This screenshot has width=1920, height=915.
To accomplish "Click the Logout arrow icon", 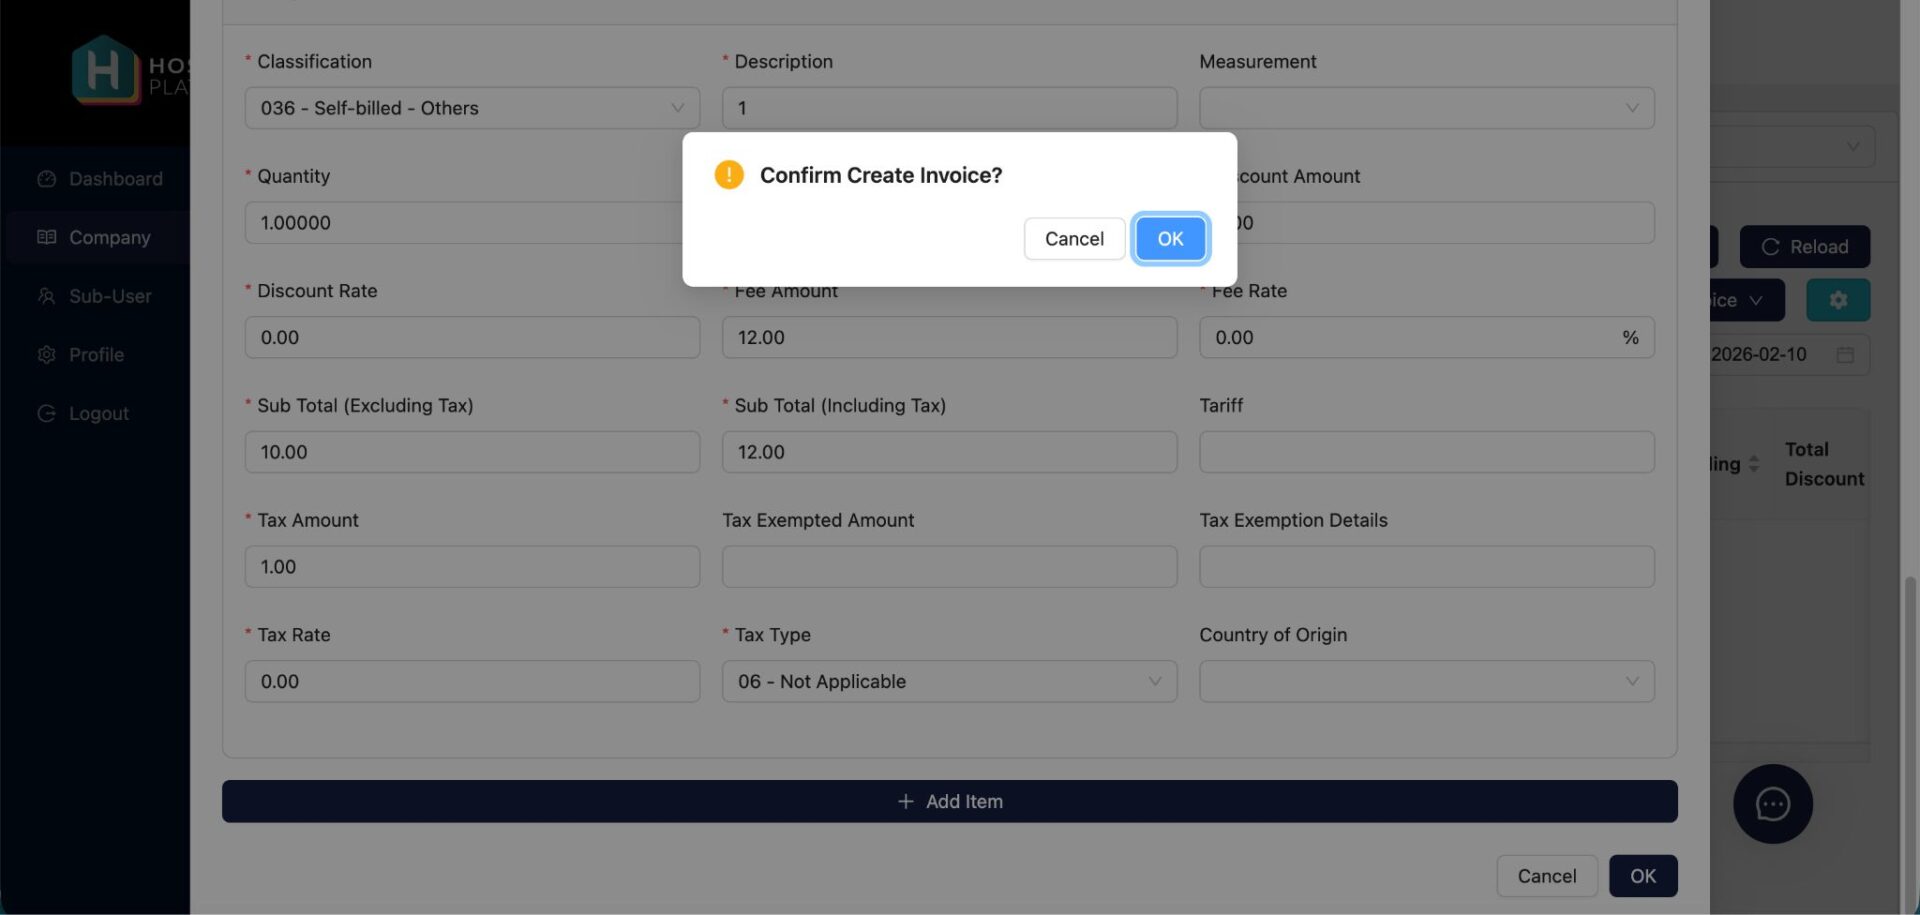I will [x=46, y=413].
